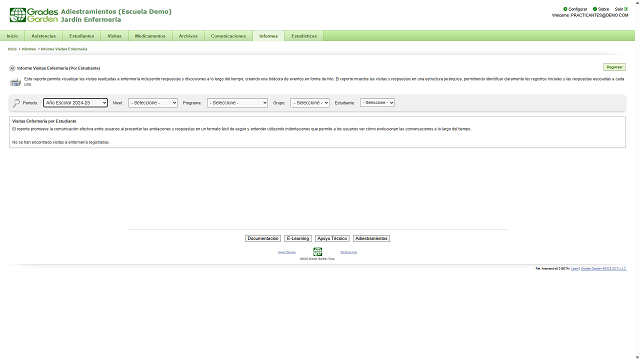Open the Programa dropdown
The image size is (640, 360).
(x=237, y=103)
